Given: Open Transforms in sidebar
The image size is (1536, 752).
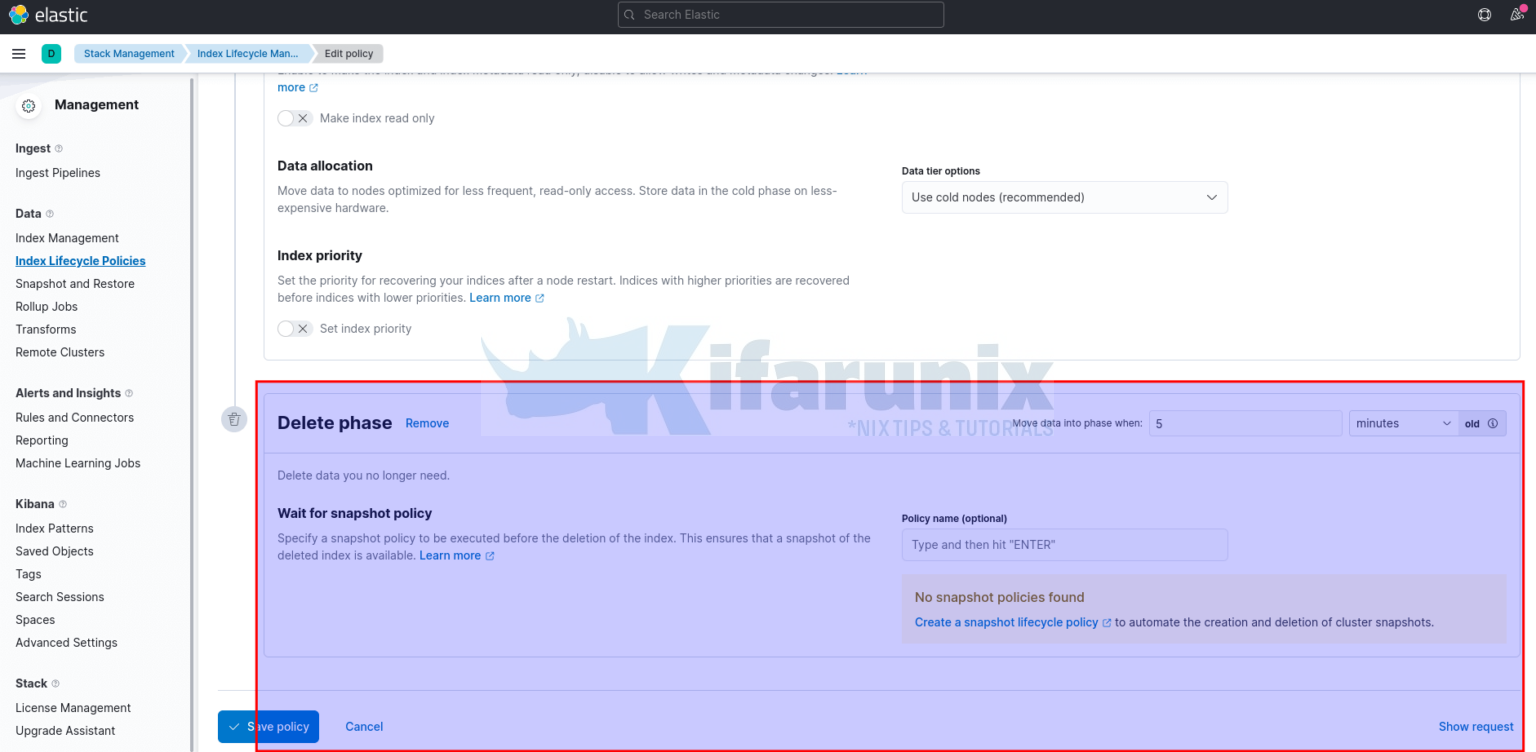Looking at the screenshot, I should [46, 330].
